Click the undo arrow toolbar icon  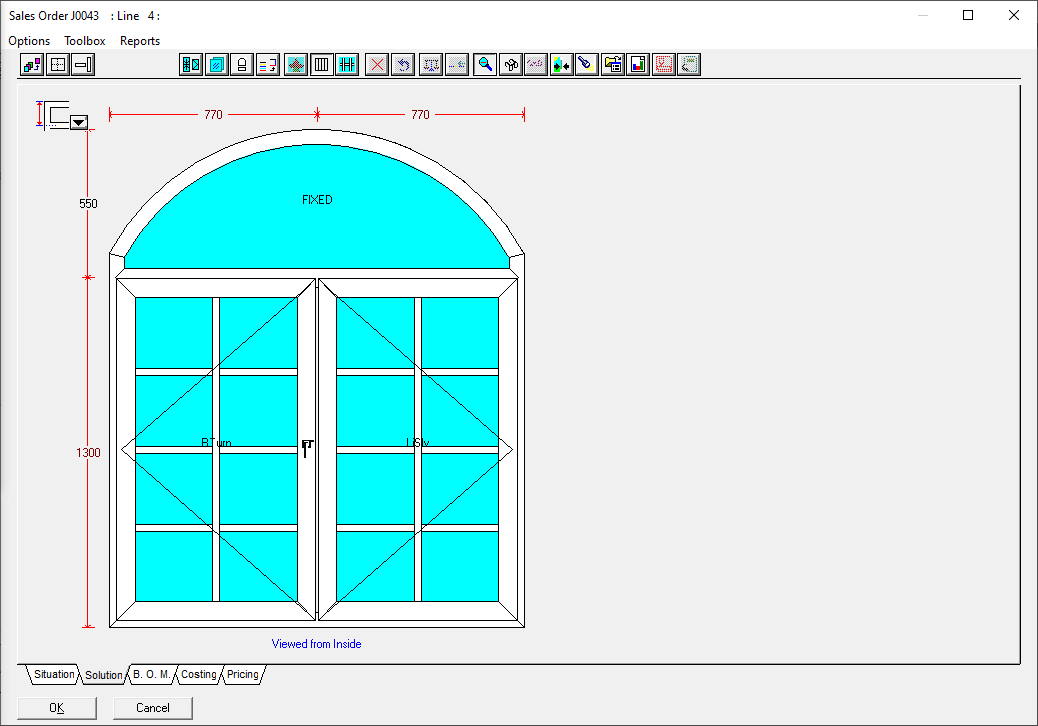point(403,65)
